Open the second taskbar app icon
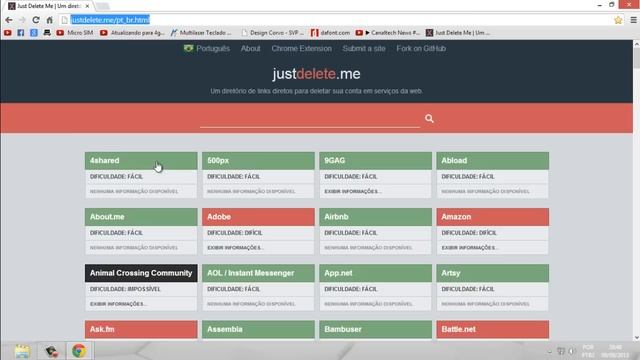 coord(51,351)
